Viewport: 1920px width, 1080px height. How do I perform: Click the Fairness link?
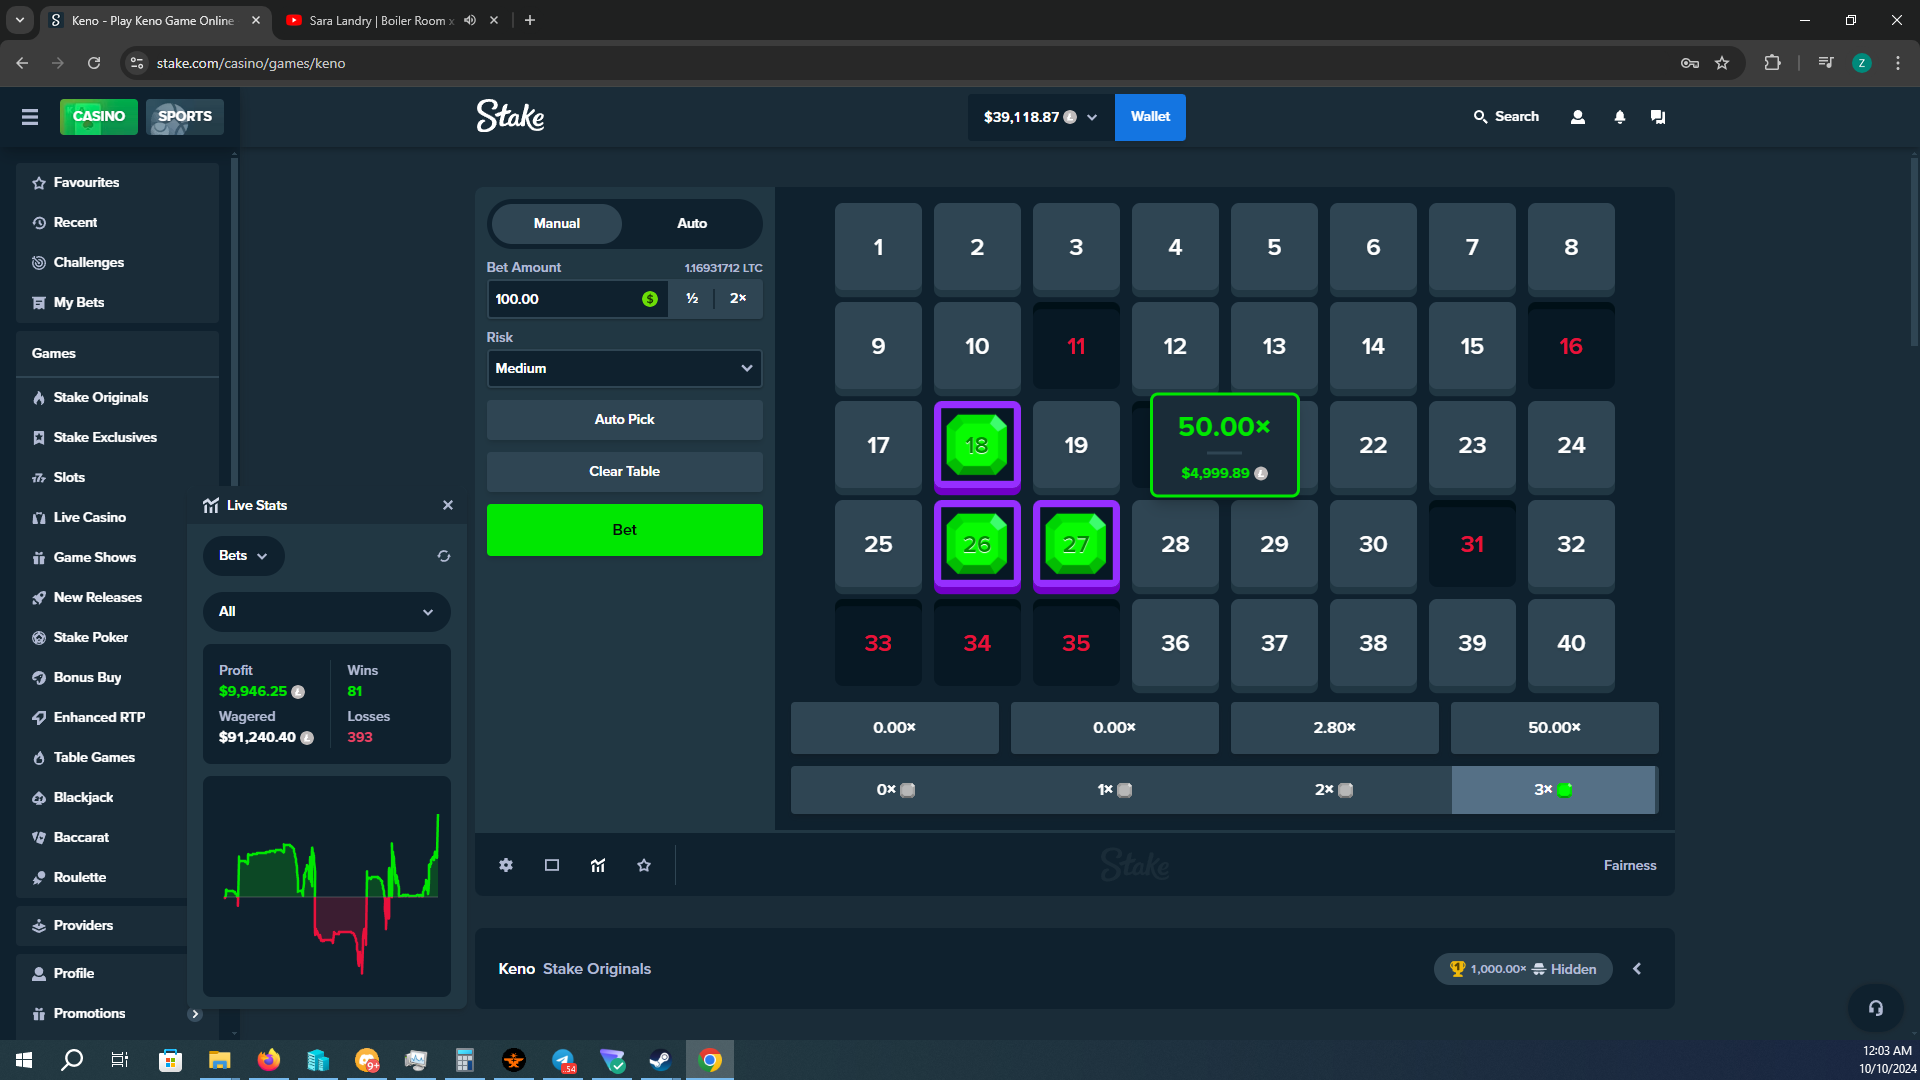(x=1630, y=865)
